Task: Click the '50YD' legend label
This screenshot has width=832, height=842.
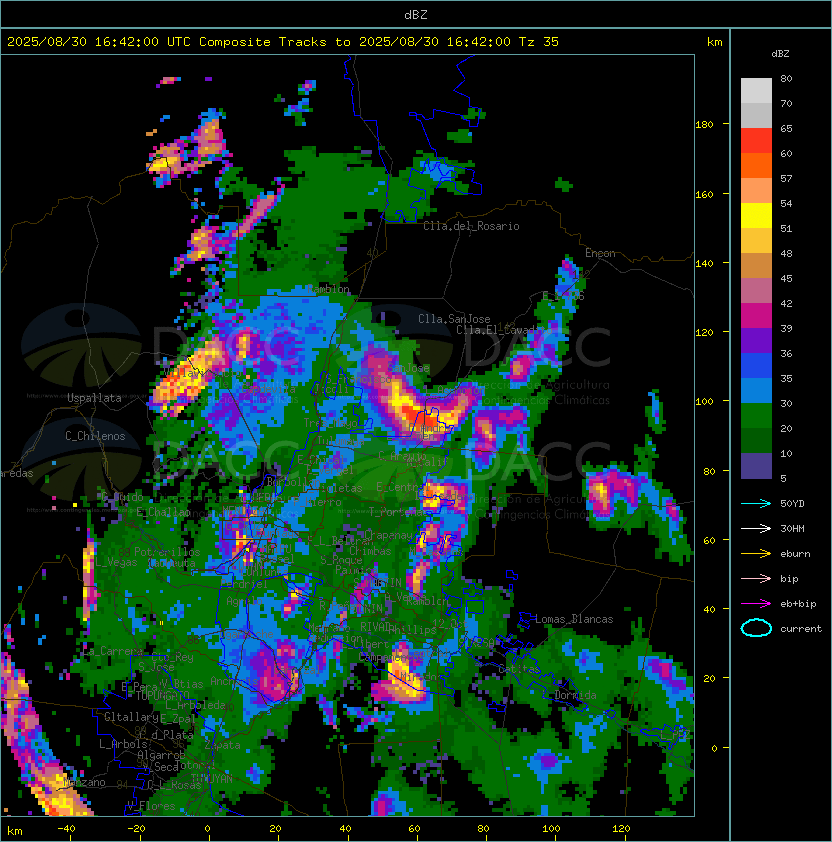Action: pyautogui.click(x=792, y=503)
